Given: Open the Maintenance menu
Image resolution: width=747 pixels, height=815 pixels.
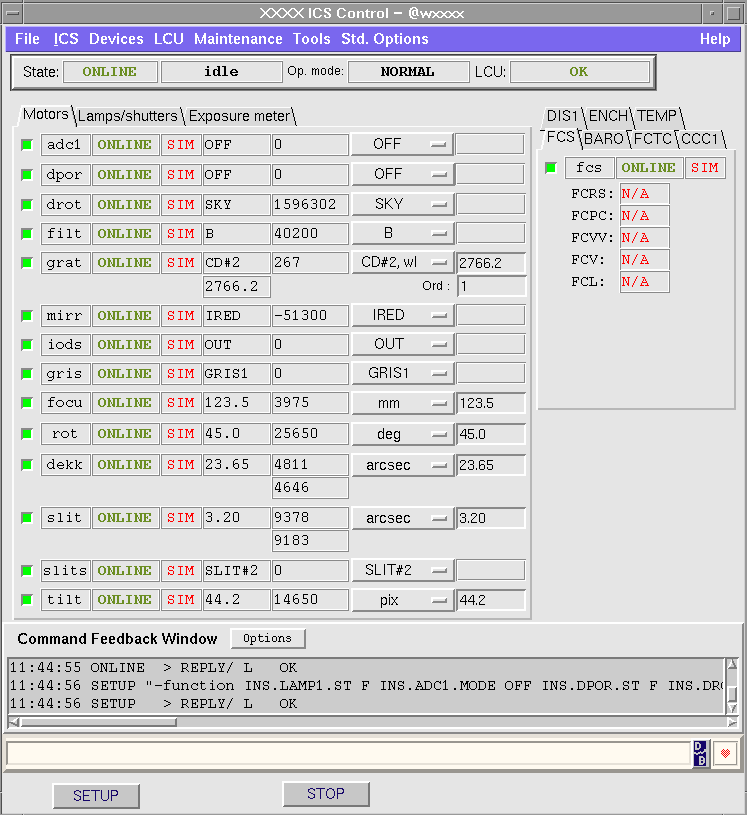Looking at the screenshot, I should (x=238, y=39).
